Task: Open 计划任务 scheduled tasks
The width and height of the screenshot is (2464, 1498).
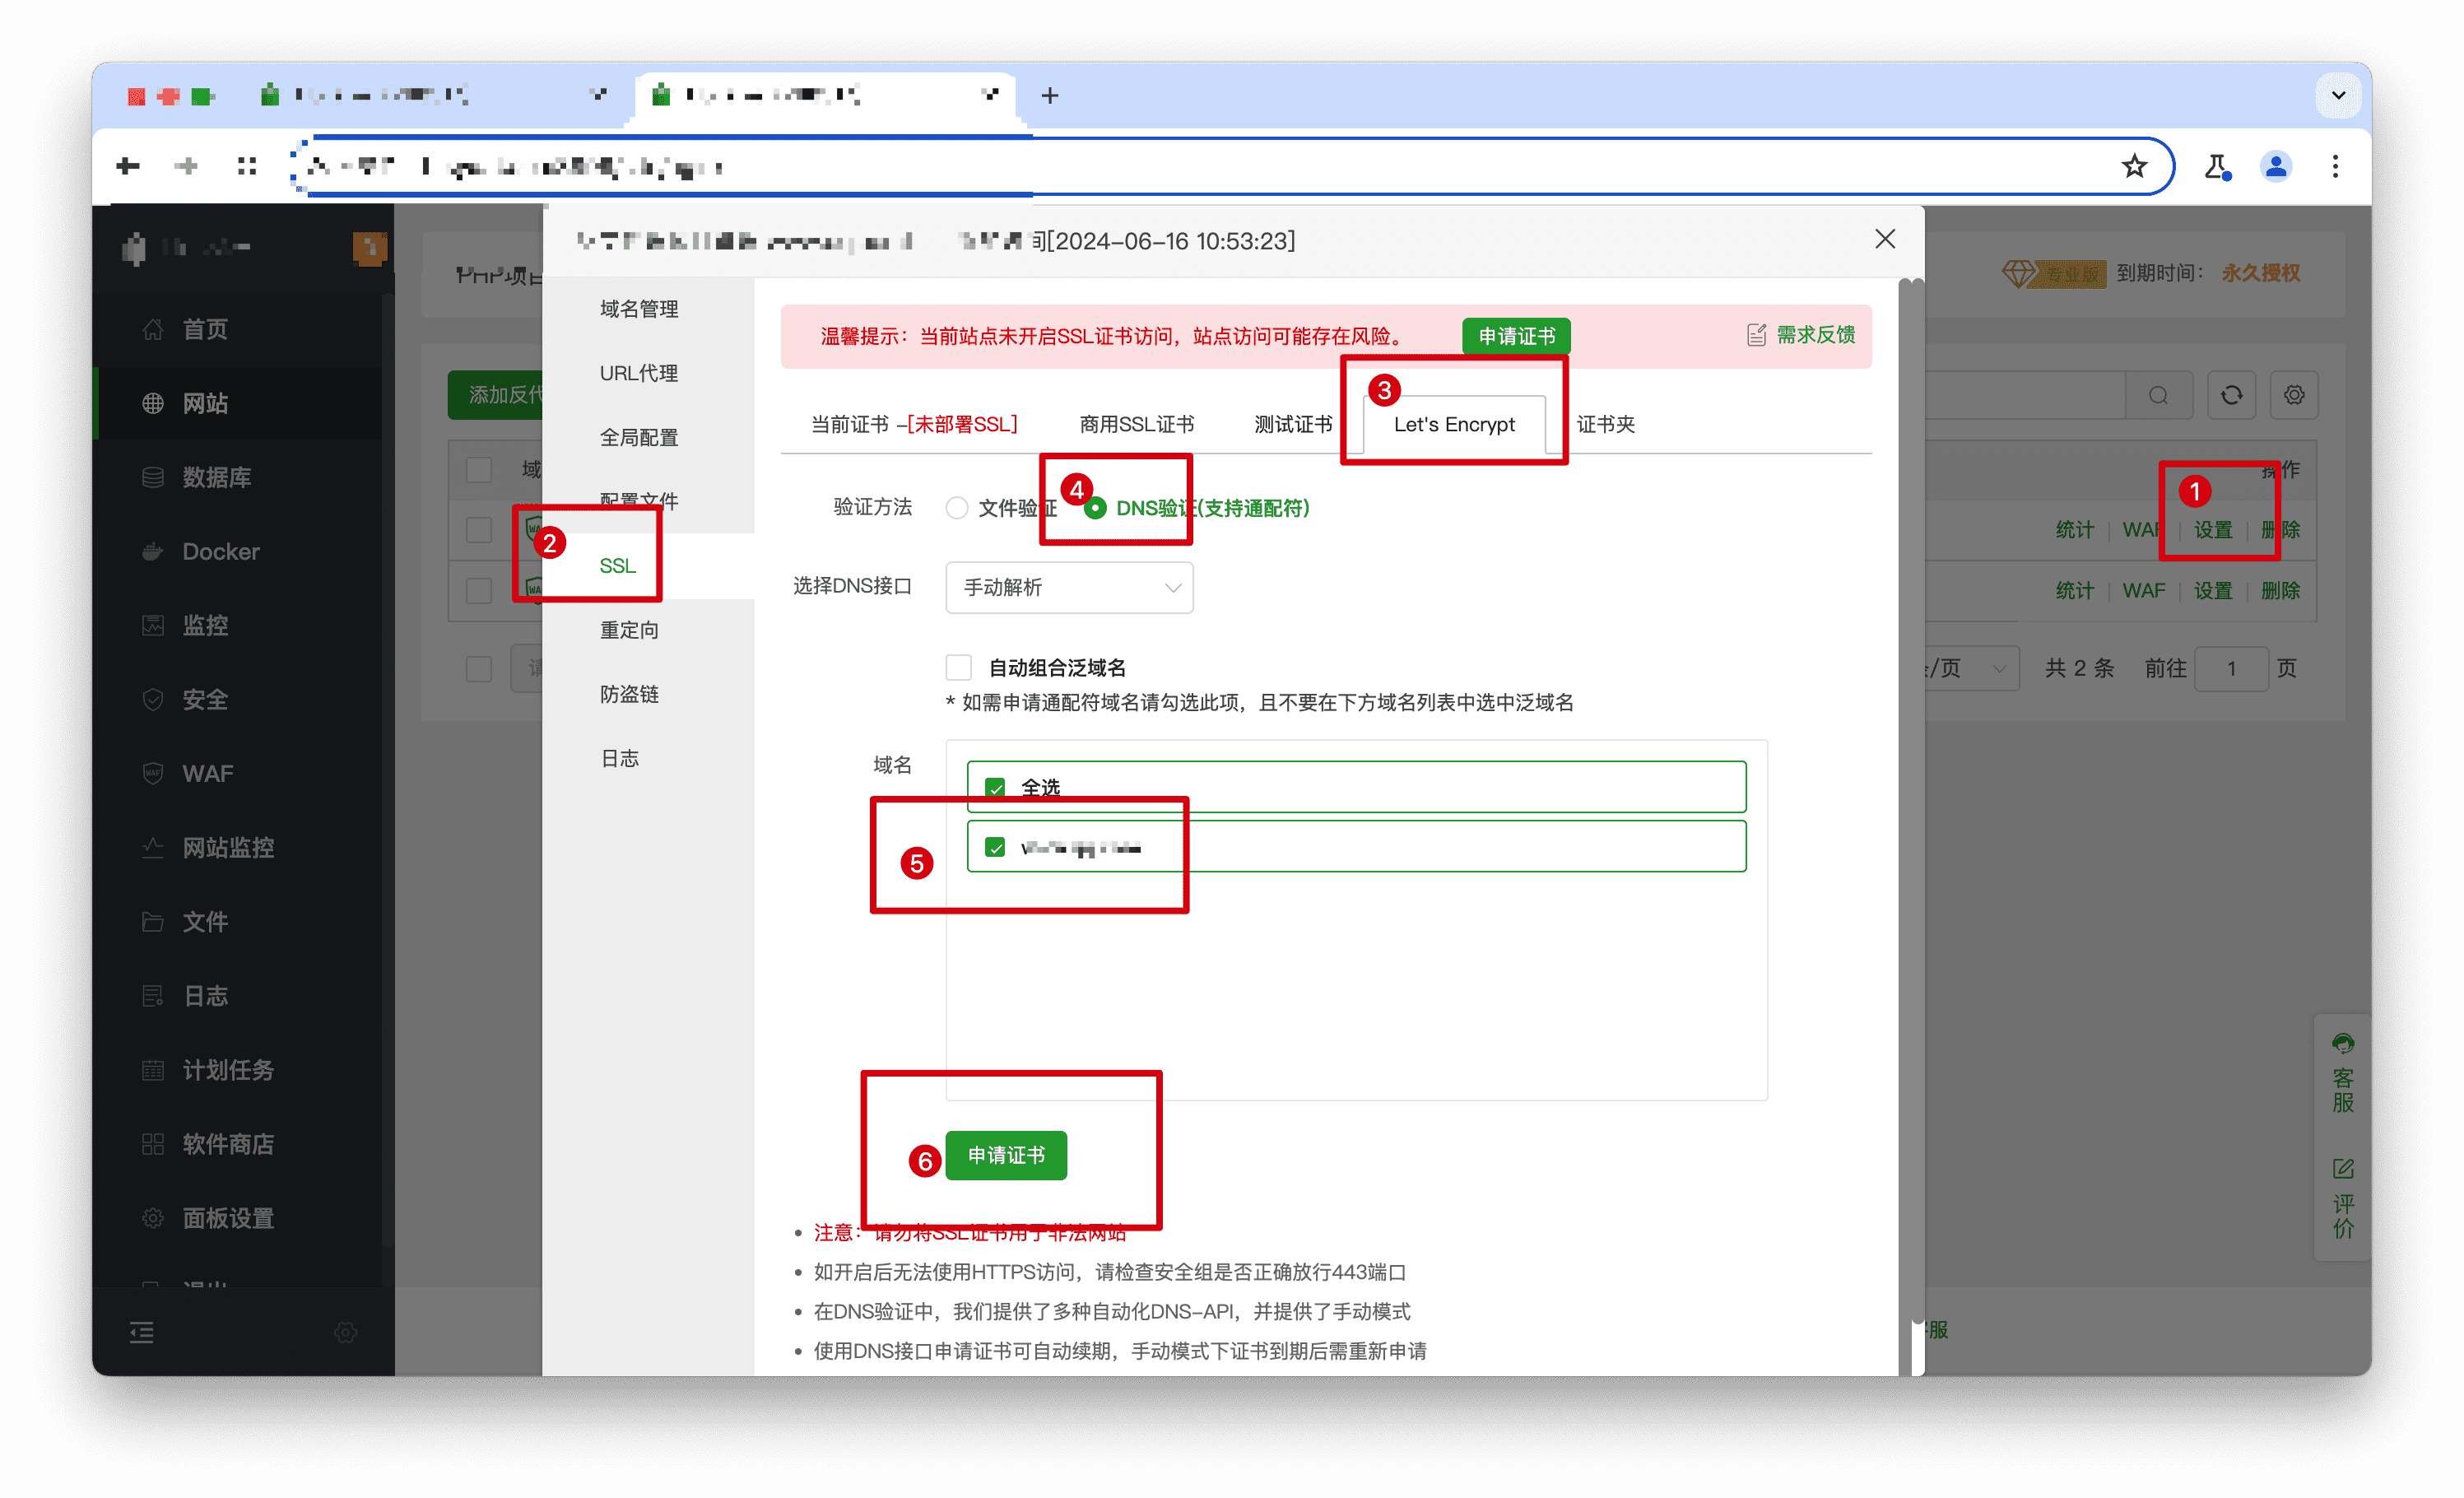Action: (x=227, y=1069)
